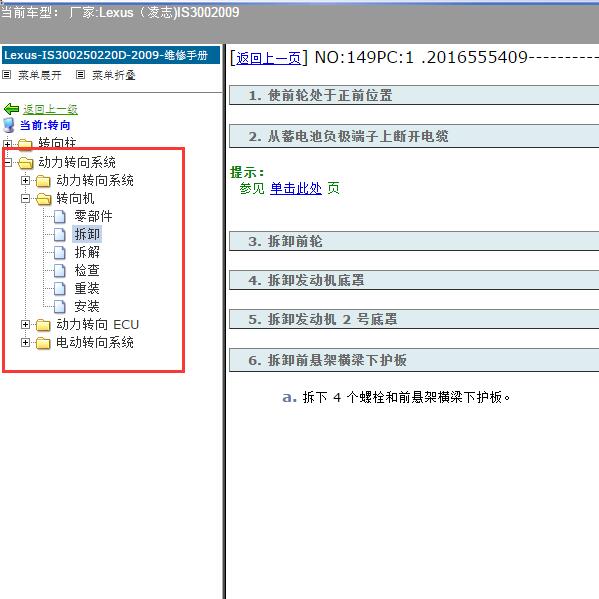Viewport: 599px width, 599px height.
Task: Click 菜单折叠 to collapse the menu
Action: [x=114, y=75]
